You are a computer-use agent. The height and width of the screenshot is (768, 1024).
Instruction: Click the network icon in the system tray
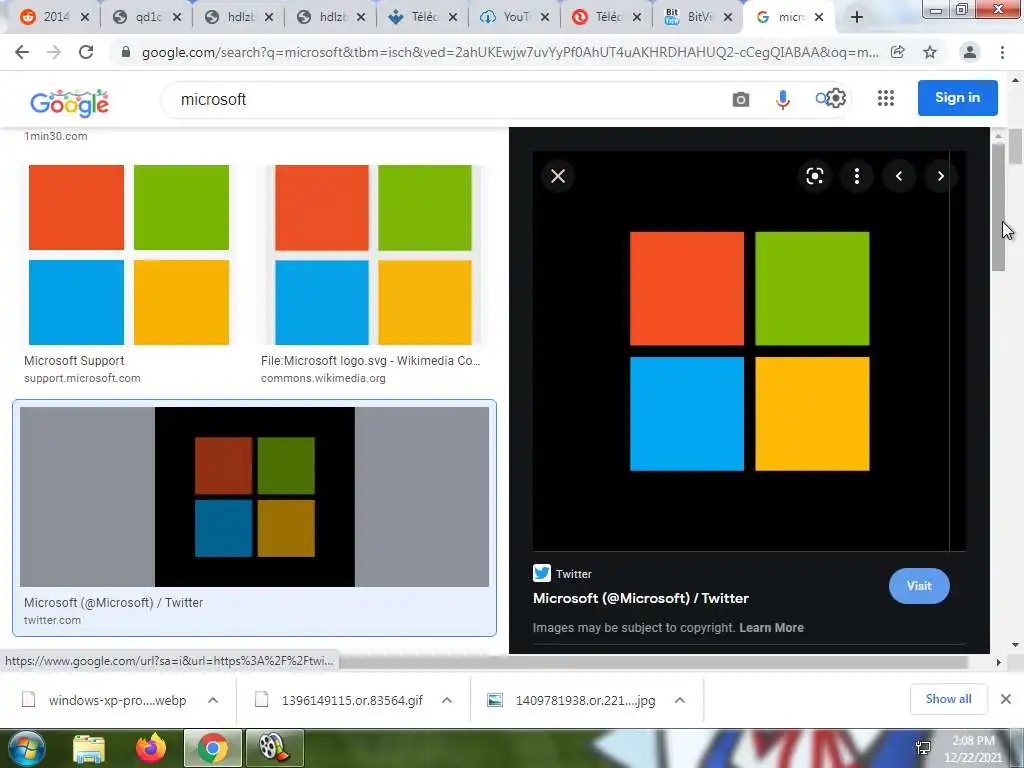tap(923, 748)
